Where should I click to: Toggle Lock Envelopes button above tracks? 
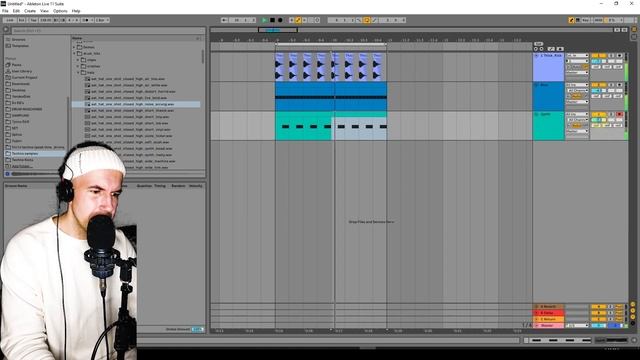click(x=560, y=49)
